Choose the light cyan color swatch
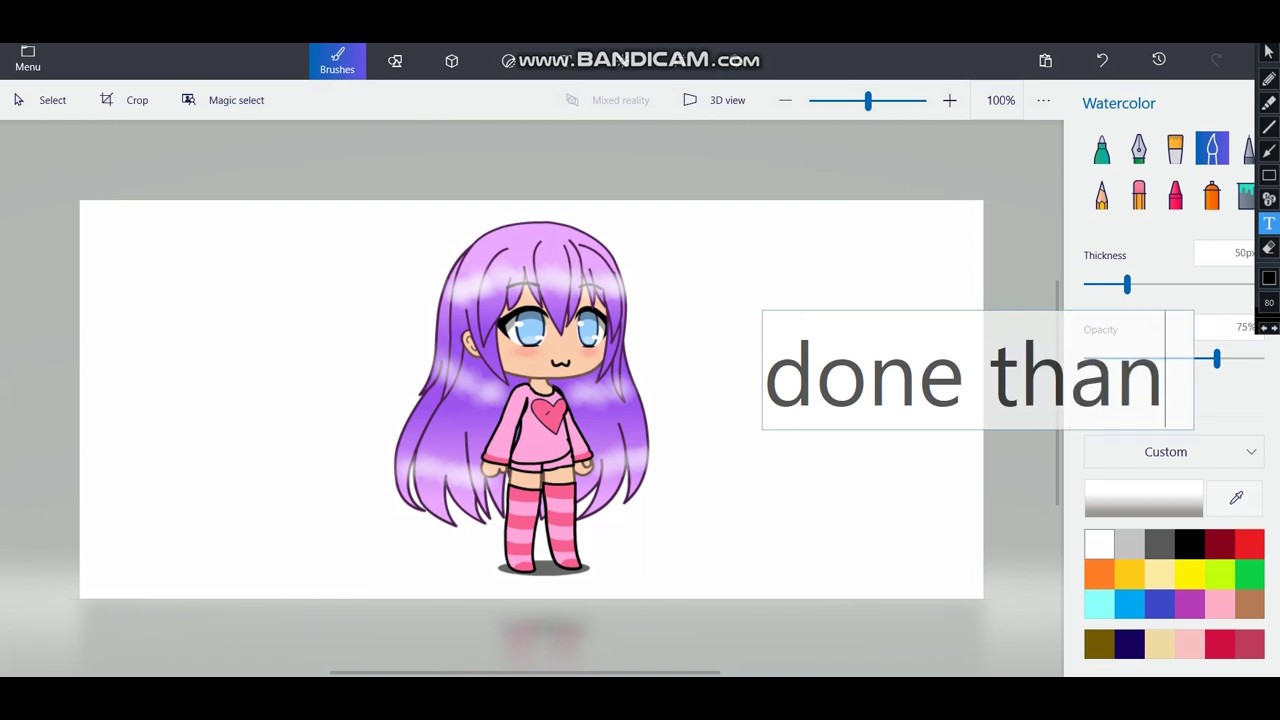 tap(1099, 604)
